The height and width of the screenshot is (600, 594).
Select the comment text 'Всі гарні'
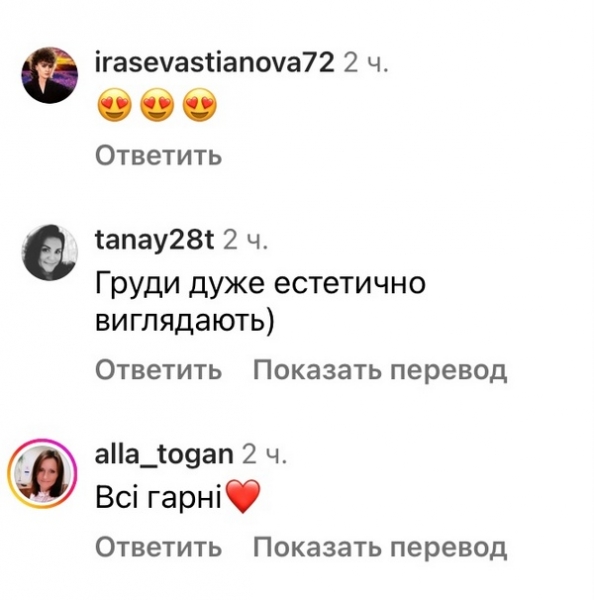158,499
